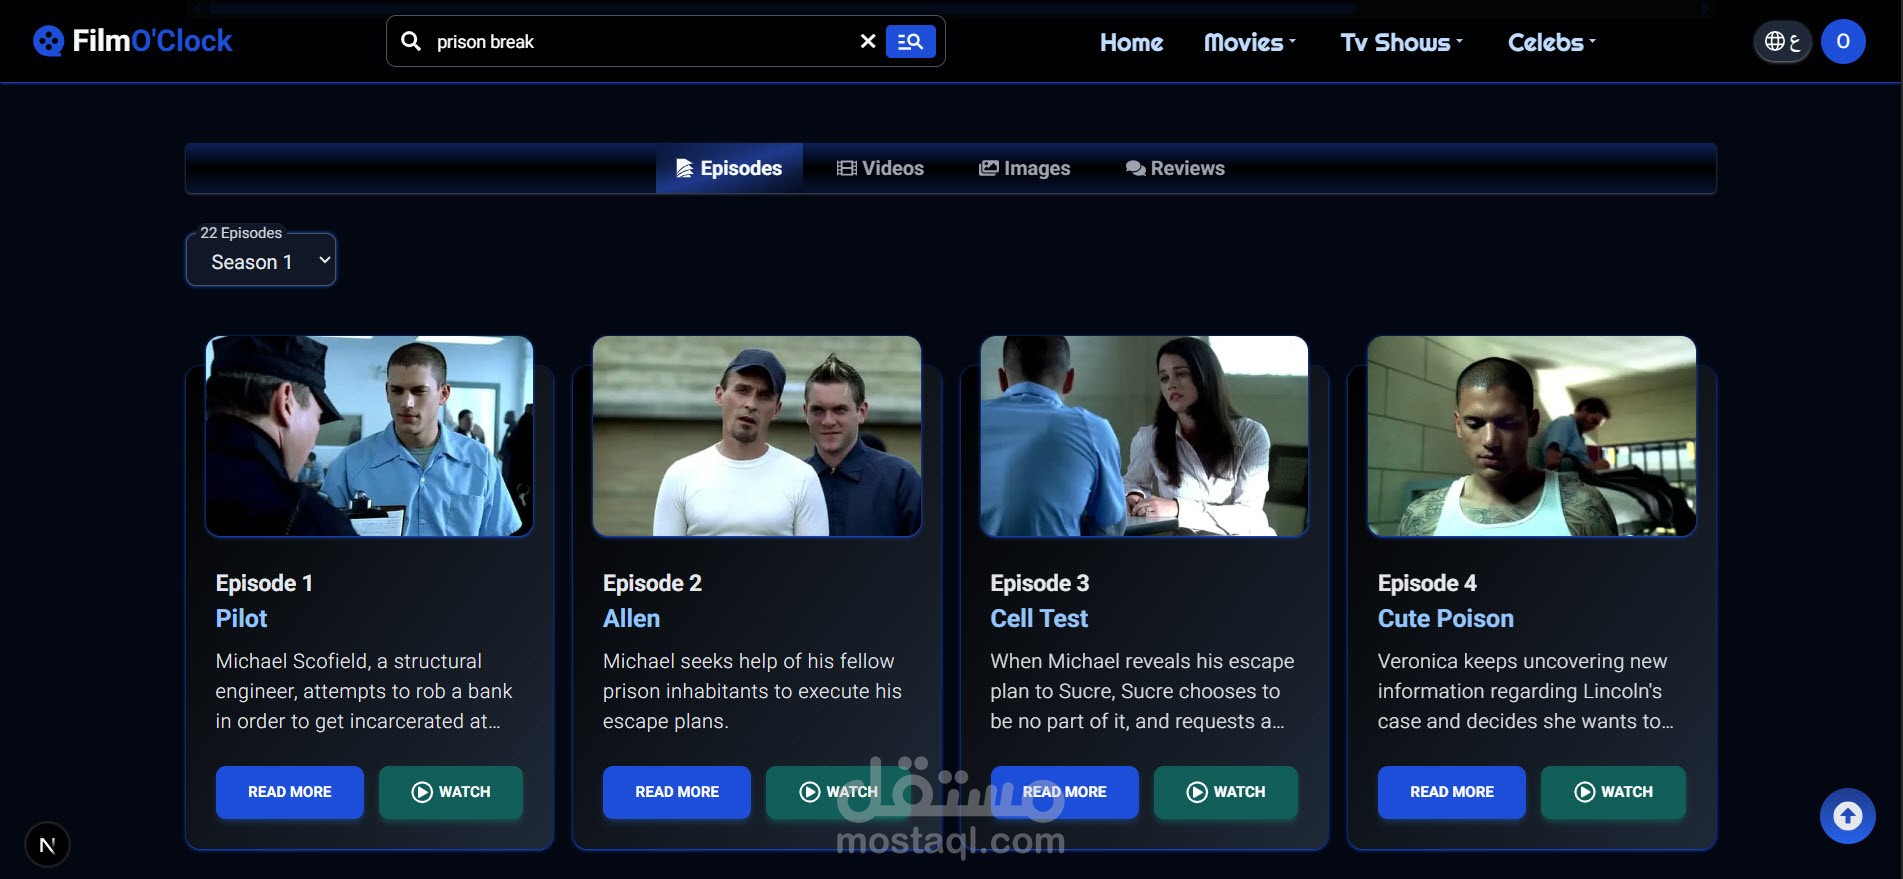Click the magnifier icon in search box

click(x=411, y=41)
